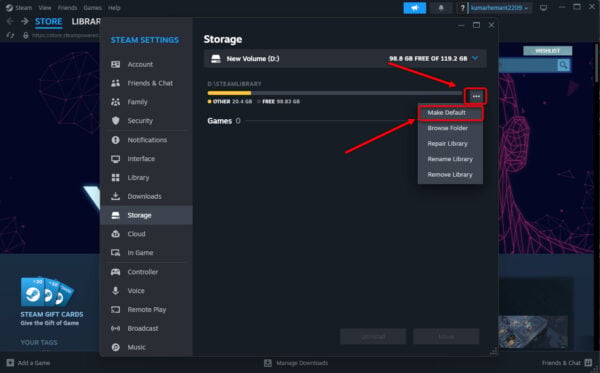Viewport: 600px width, 373px height.
Task: Open the notification bell in Steam header
Action: point(441,8)
